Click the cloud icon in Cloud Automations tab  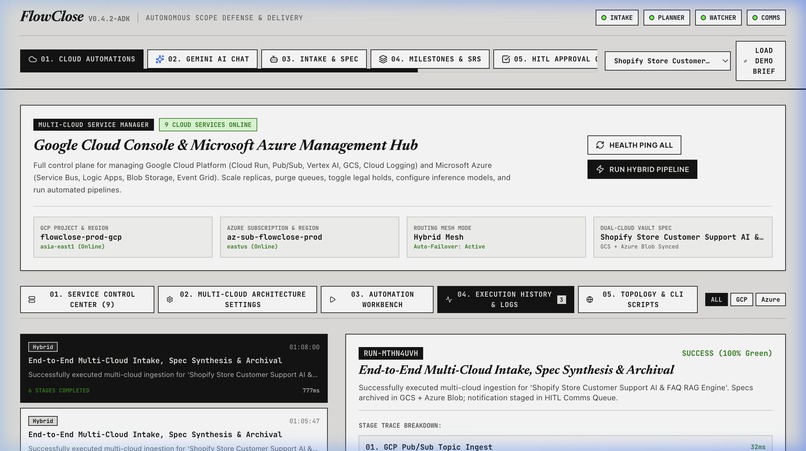(x=32, y=60)
